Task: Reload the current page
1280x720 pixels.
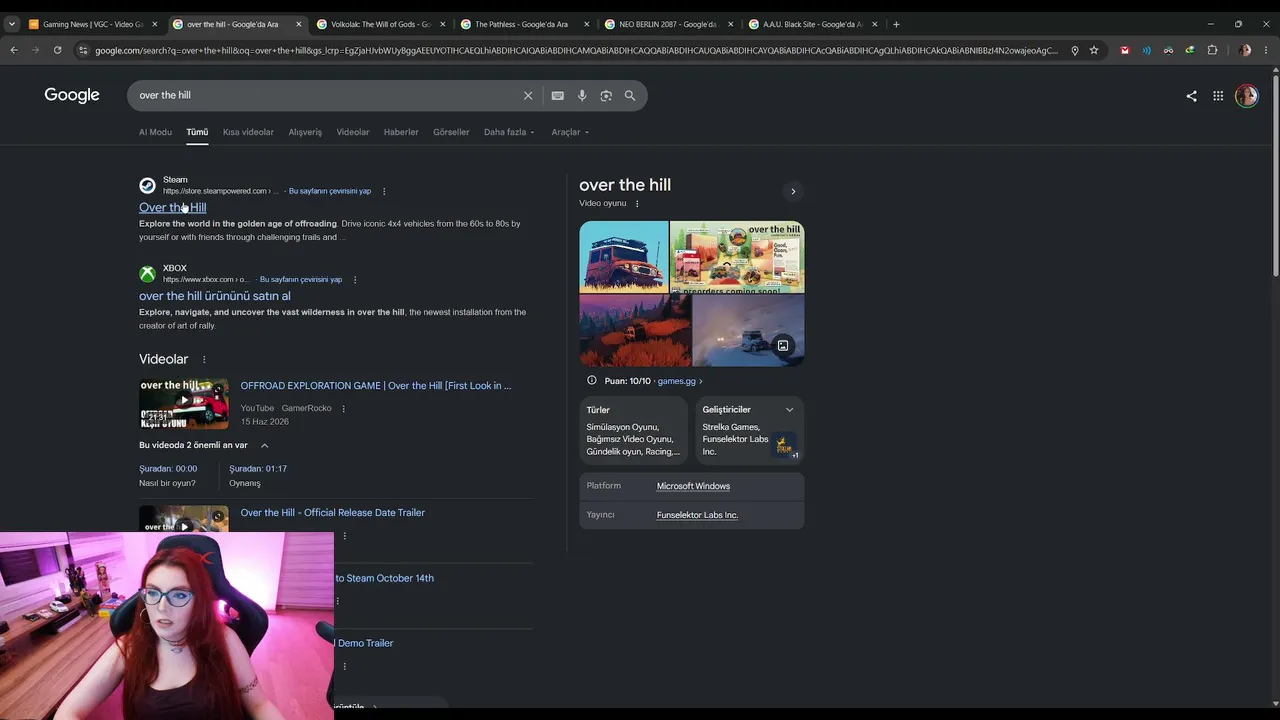Action: 57,50
